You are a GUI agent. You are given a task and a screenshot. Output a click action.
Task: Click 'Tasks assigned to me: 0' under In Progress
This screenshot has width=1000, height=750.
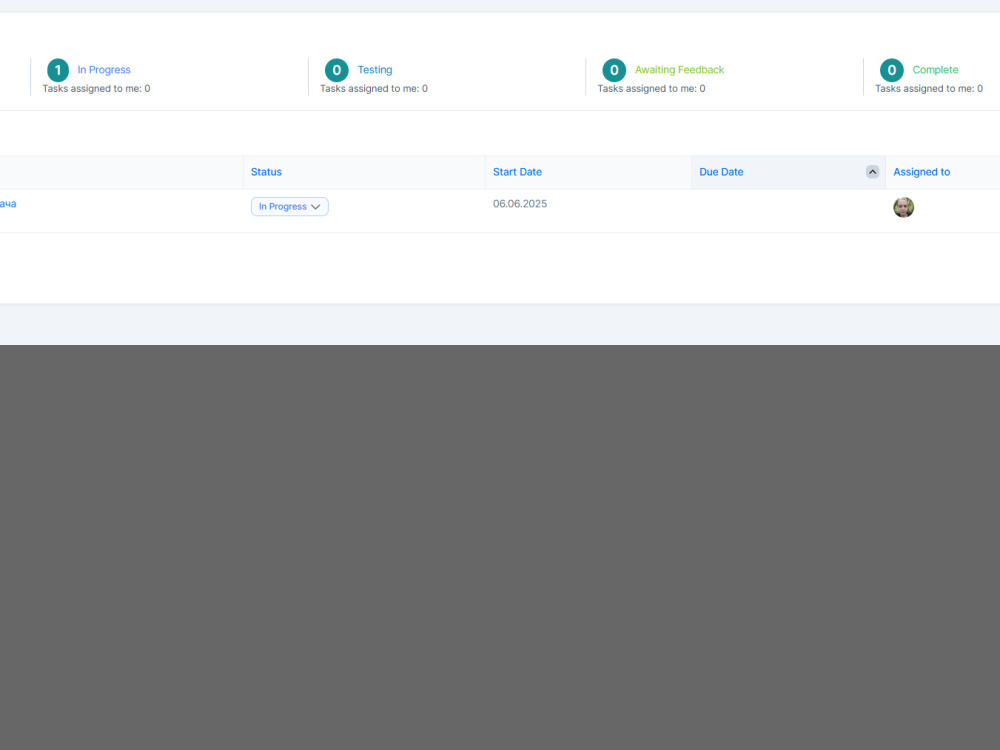pos(96,89)
